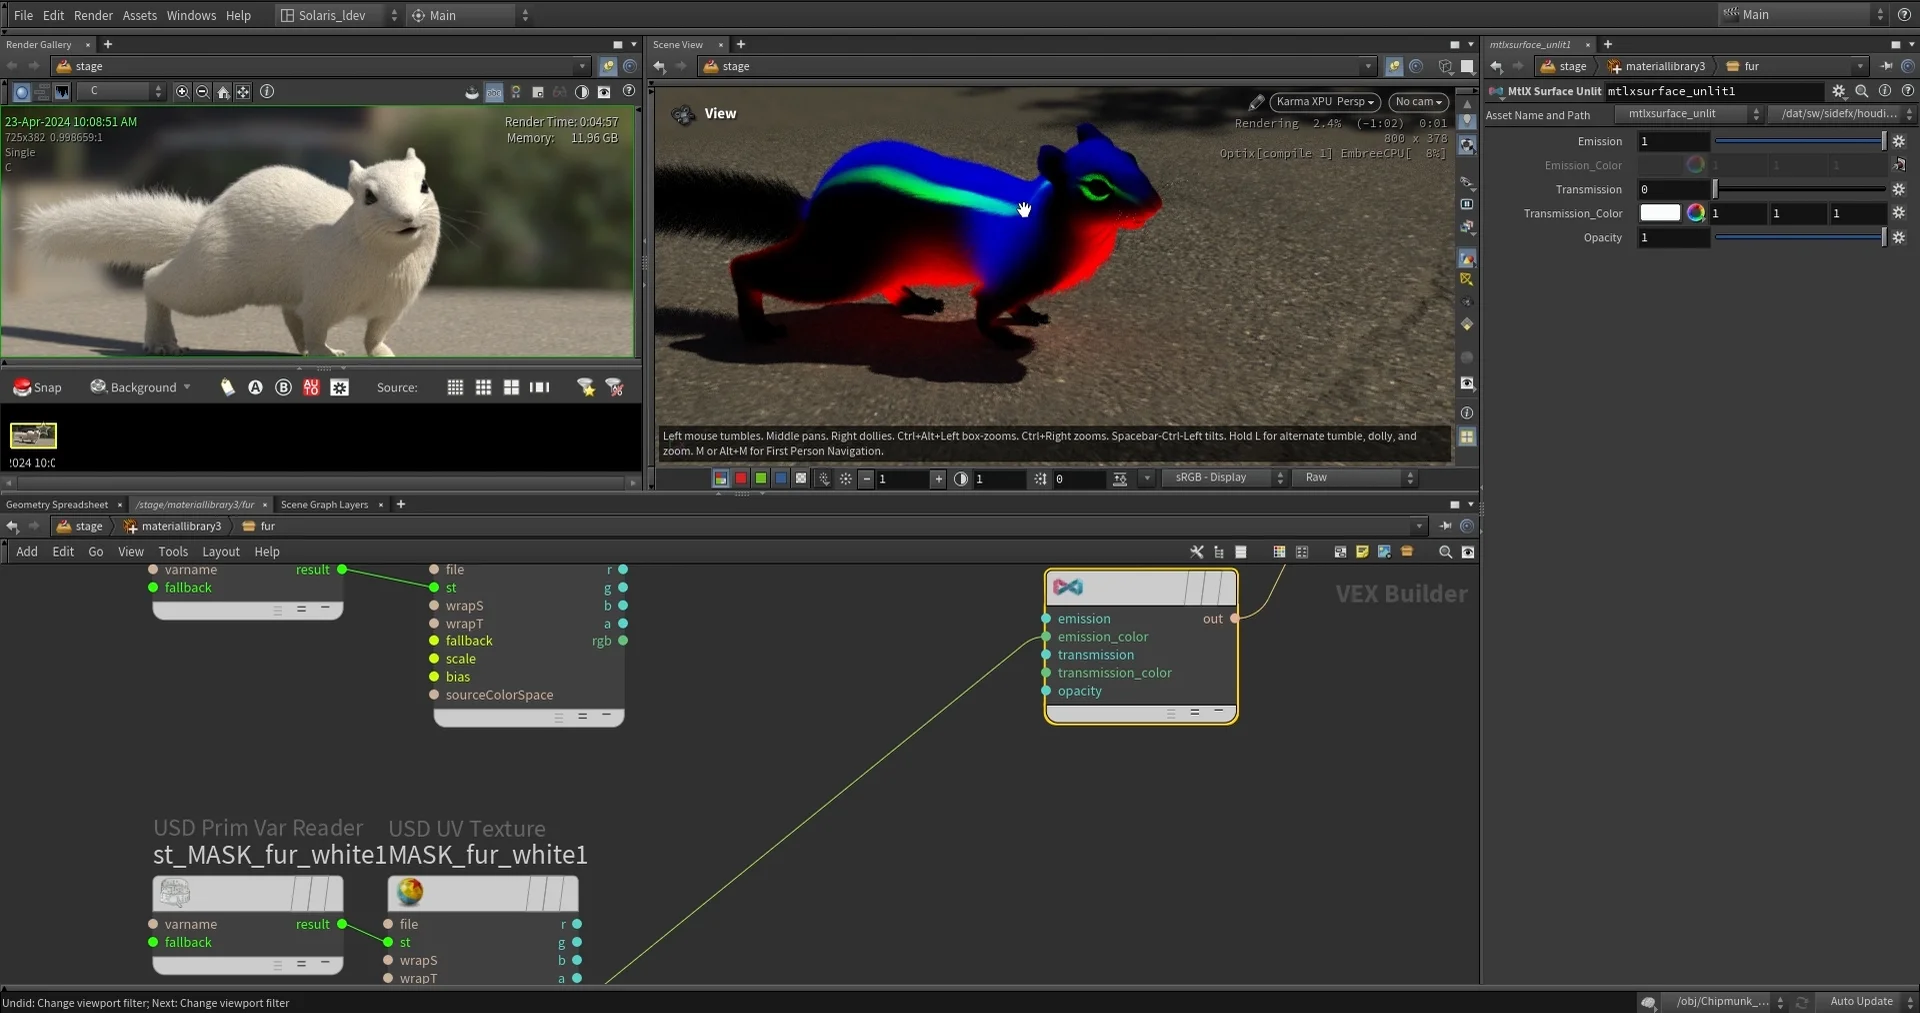The height and width of the screenshot is (1013, 1920).
Task: Open the color palette editor in network toolbar
Action: pos(1278,551)
